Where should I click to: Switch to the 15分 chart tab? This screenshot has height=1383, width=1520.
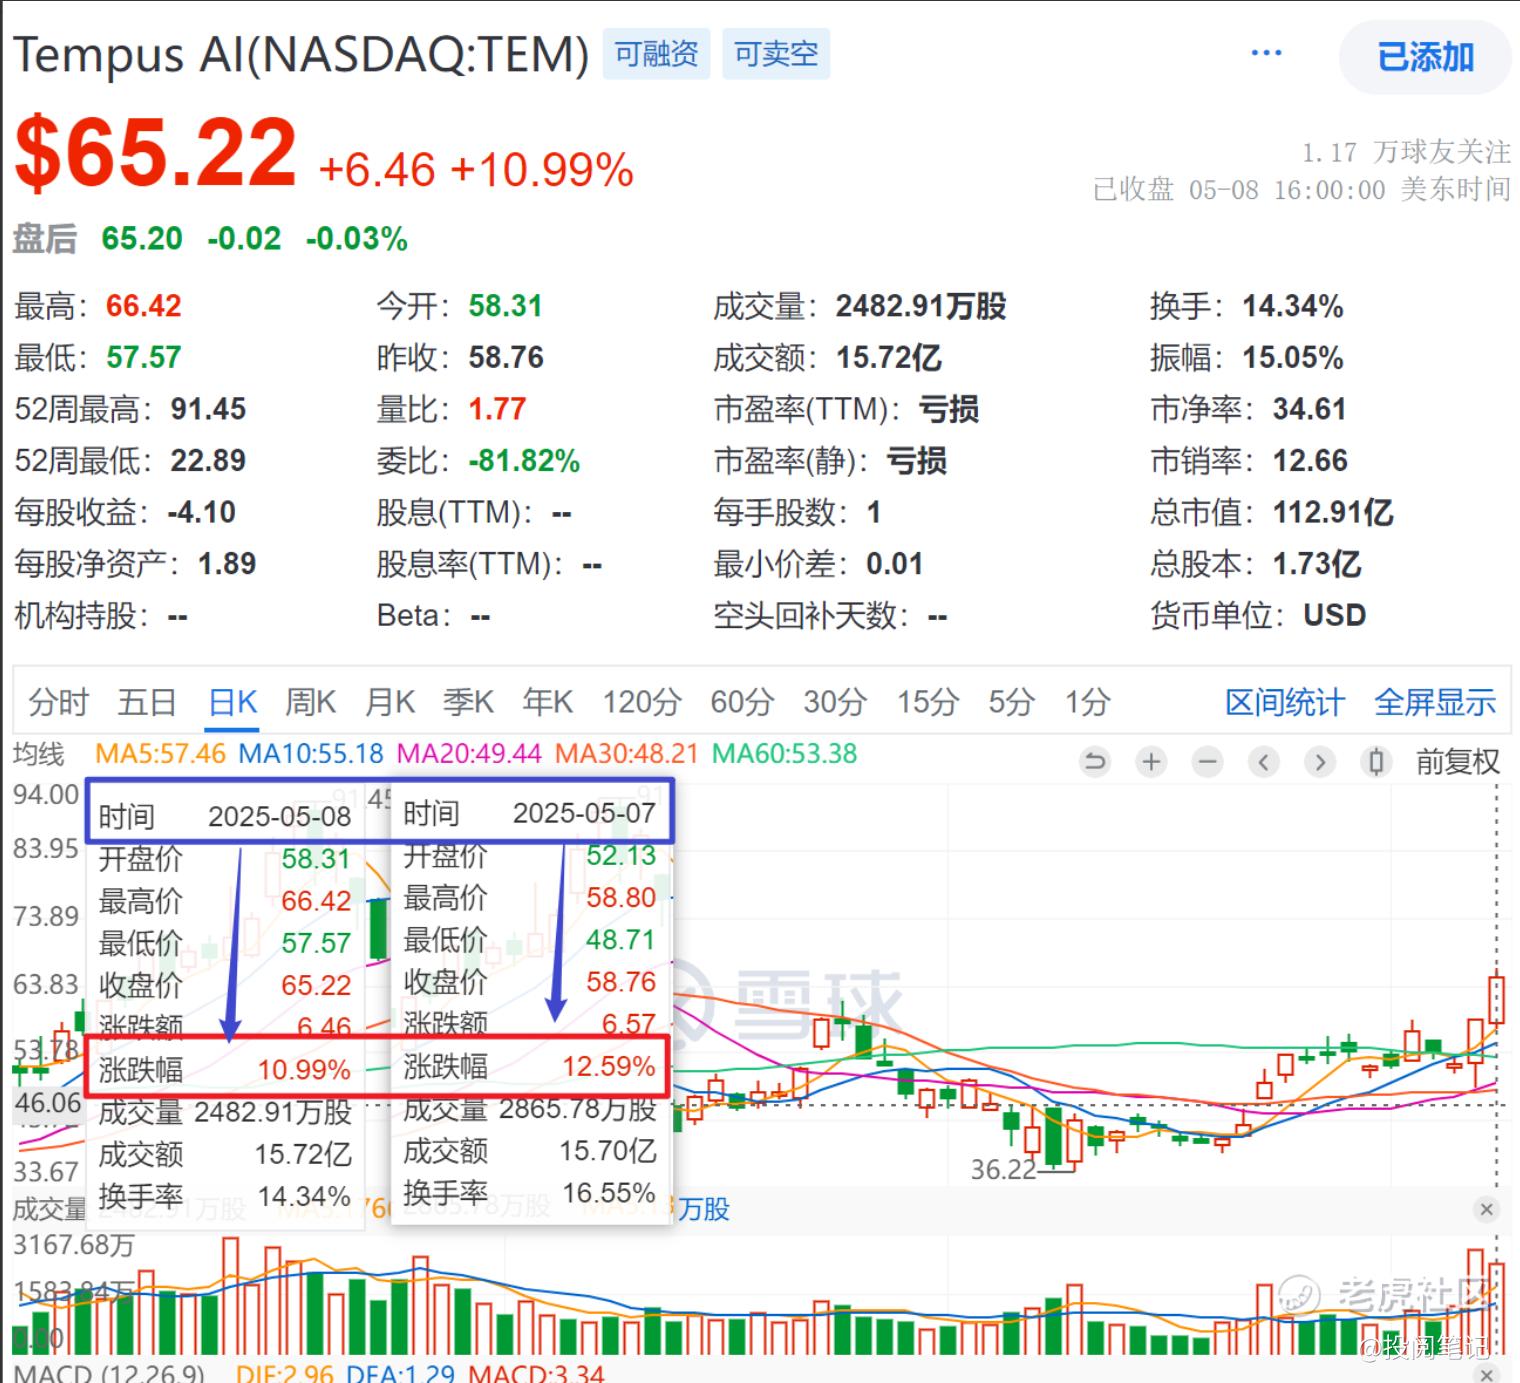(928, 703)
